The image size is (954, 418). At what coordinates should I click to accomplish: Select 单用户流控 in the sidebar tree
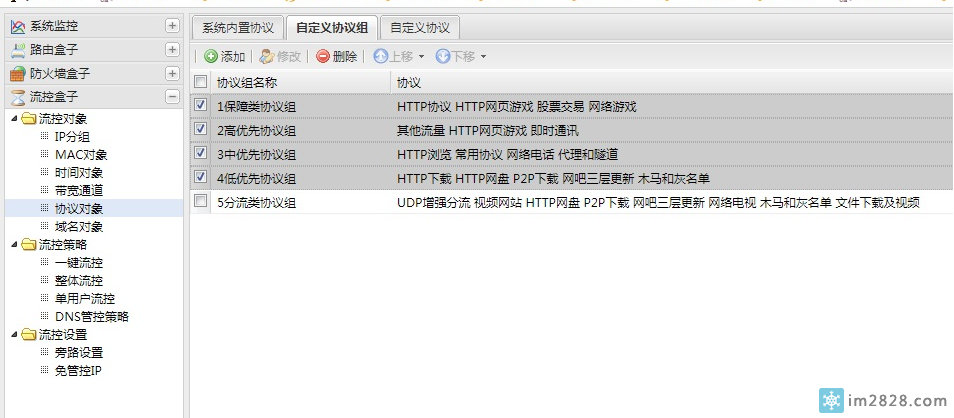click(84, 299)
